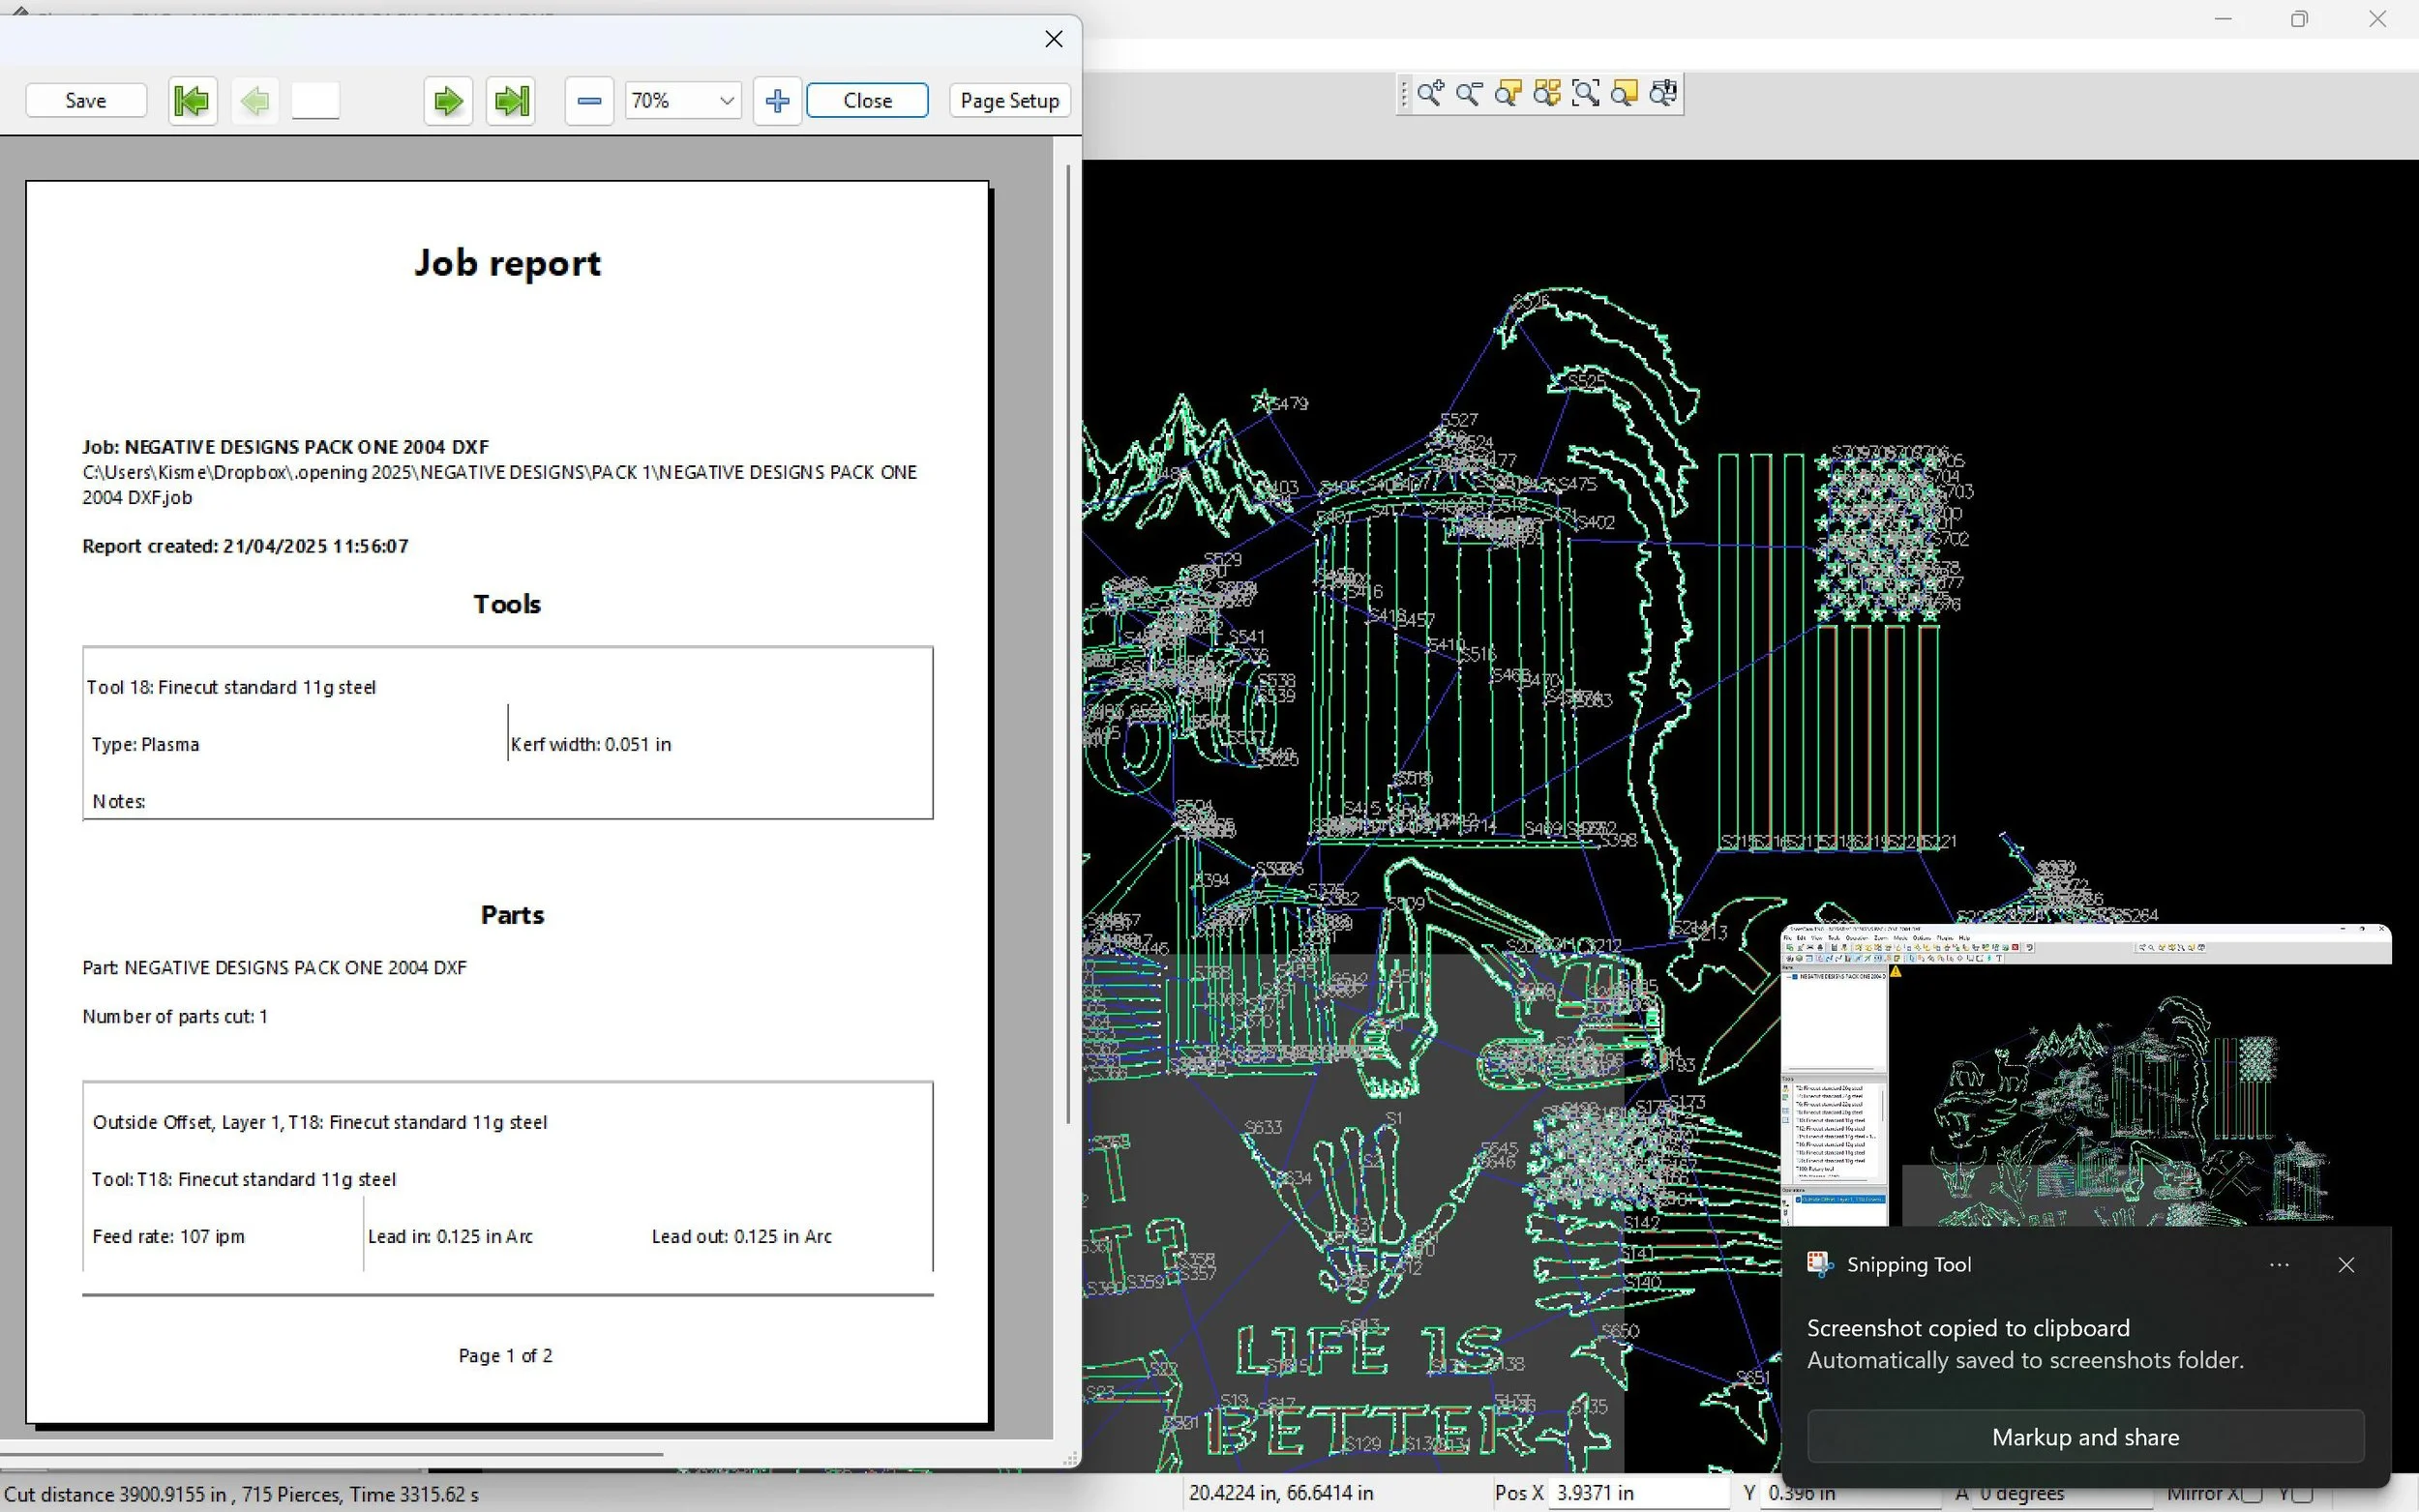Click the zoom to material icon

[x=1625, y=94]
